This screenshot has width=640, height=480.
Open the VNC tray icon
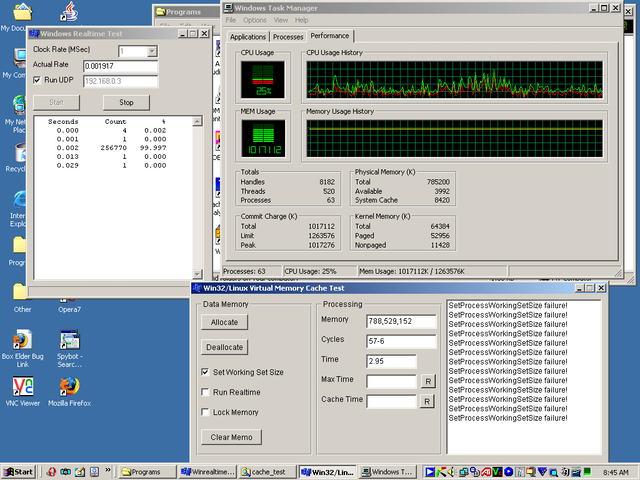497,472
